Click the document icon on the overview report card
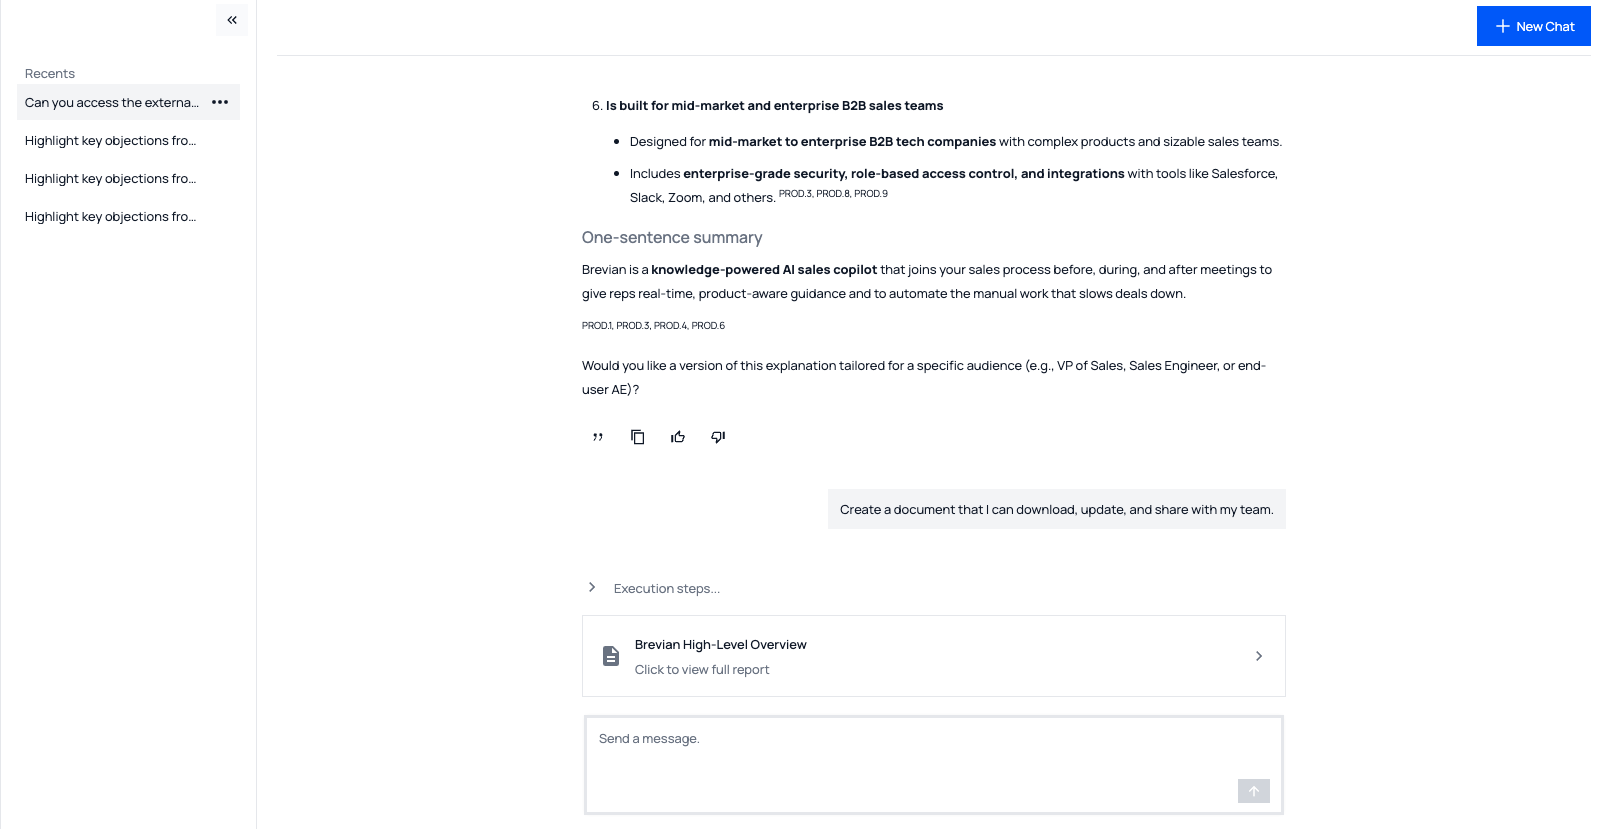Viewport: 1606px width, 829px height. click(x=611, y=655)
